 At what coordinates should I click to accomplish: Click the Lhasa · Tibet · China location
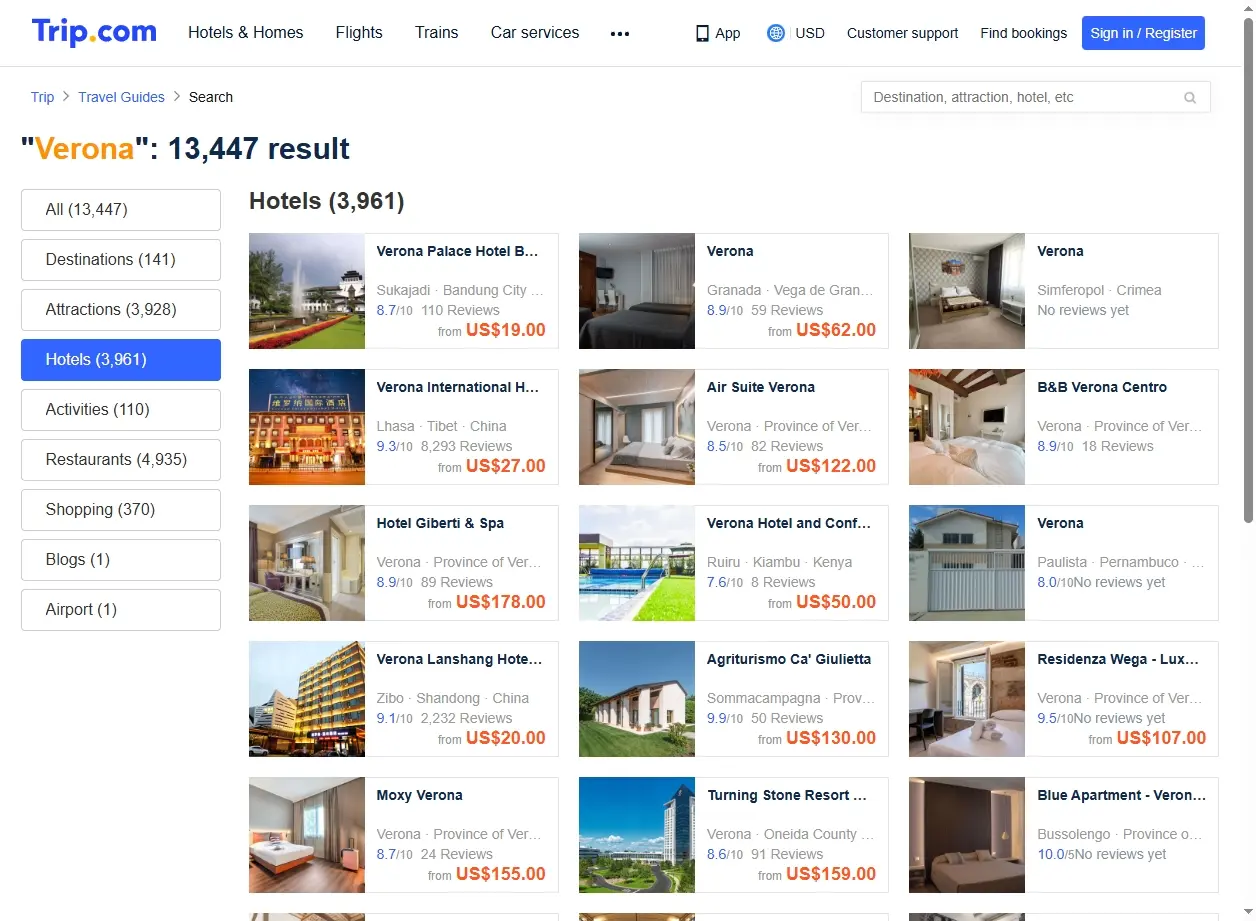[x=441, y=426]
